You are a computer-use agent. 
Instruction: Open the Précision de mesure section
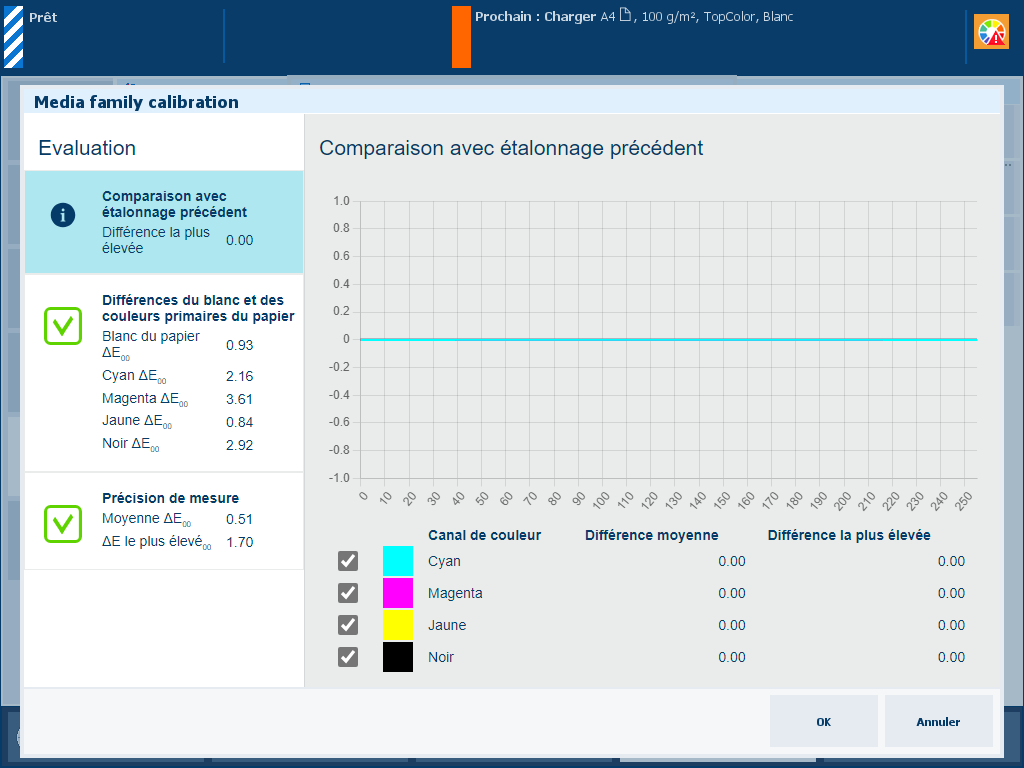pyautogui.click(x=165, y=521)
